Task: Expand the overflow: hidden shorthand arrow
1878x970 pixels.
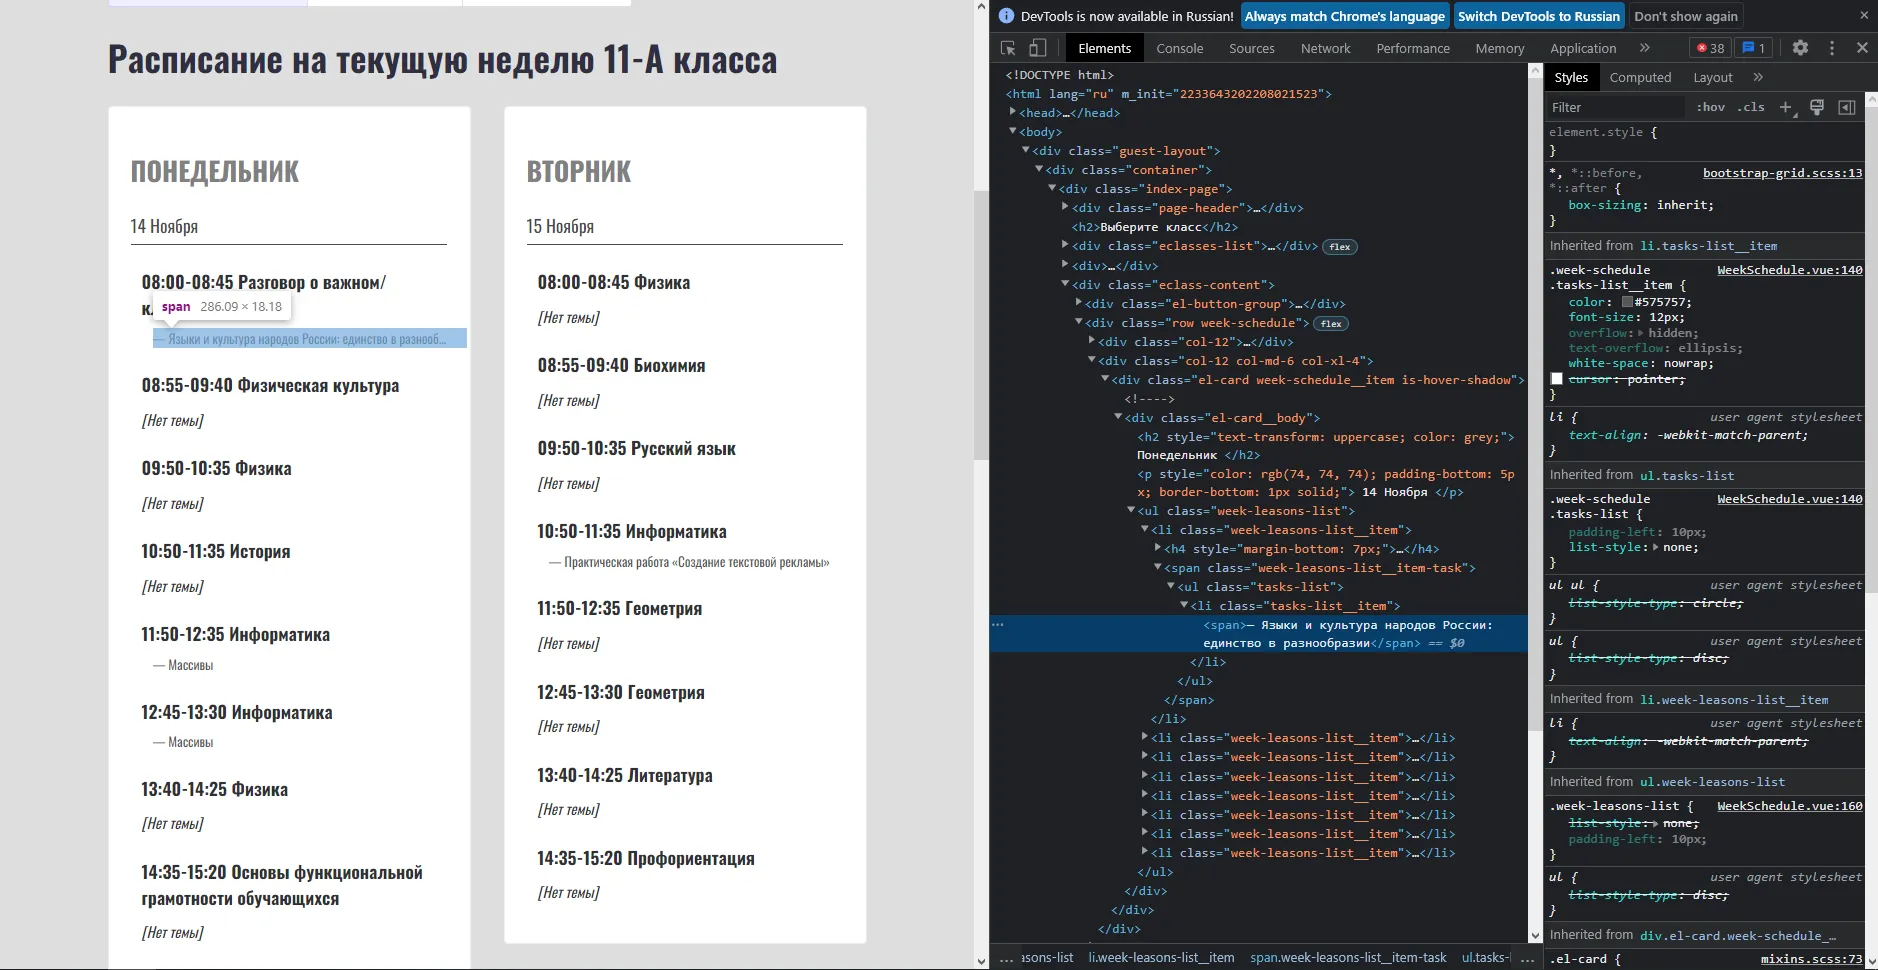Action: [1640, 333]
